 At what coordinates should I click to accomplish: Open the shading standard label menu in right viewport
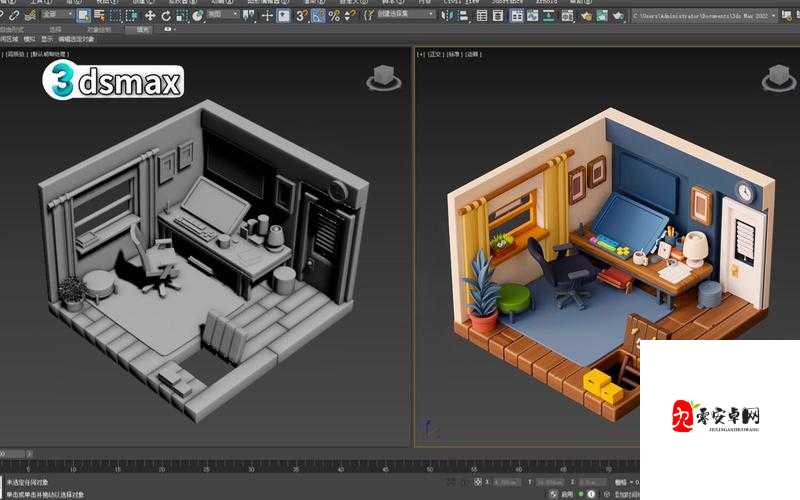(x=453, y=54)
